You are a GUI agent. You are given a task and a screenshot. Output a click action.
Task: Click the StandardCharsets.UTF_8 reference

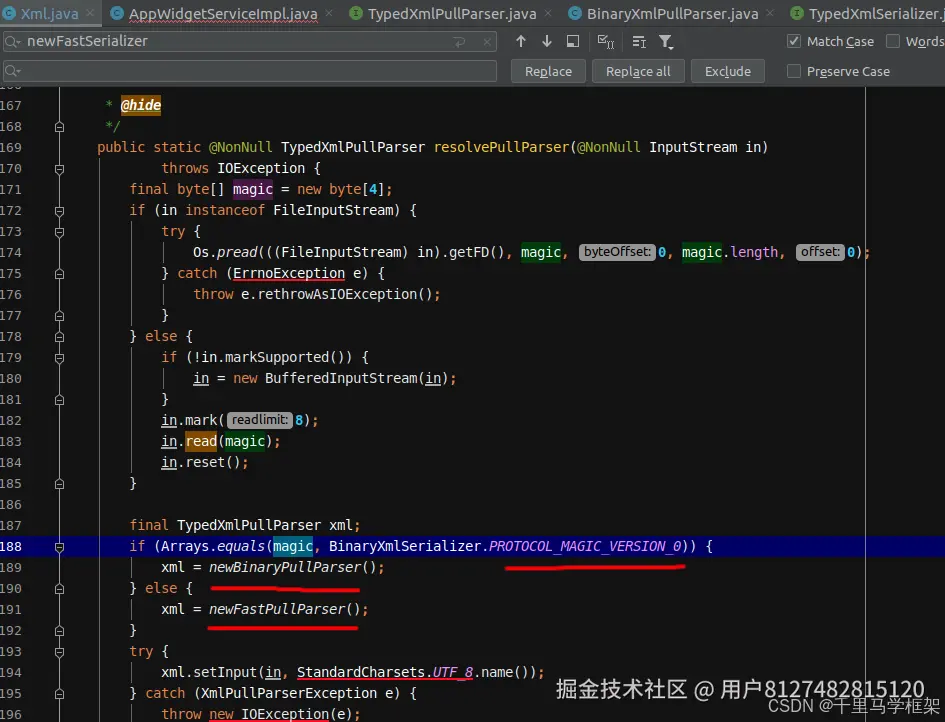tap(385, 672)
